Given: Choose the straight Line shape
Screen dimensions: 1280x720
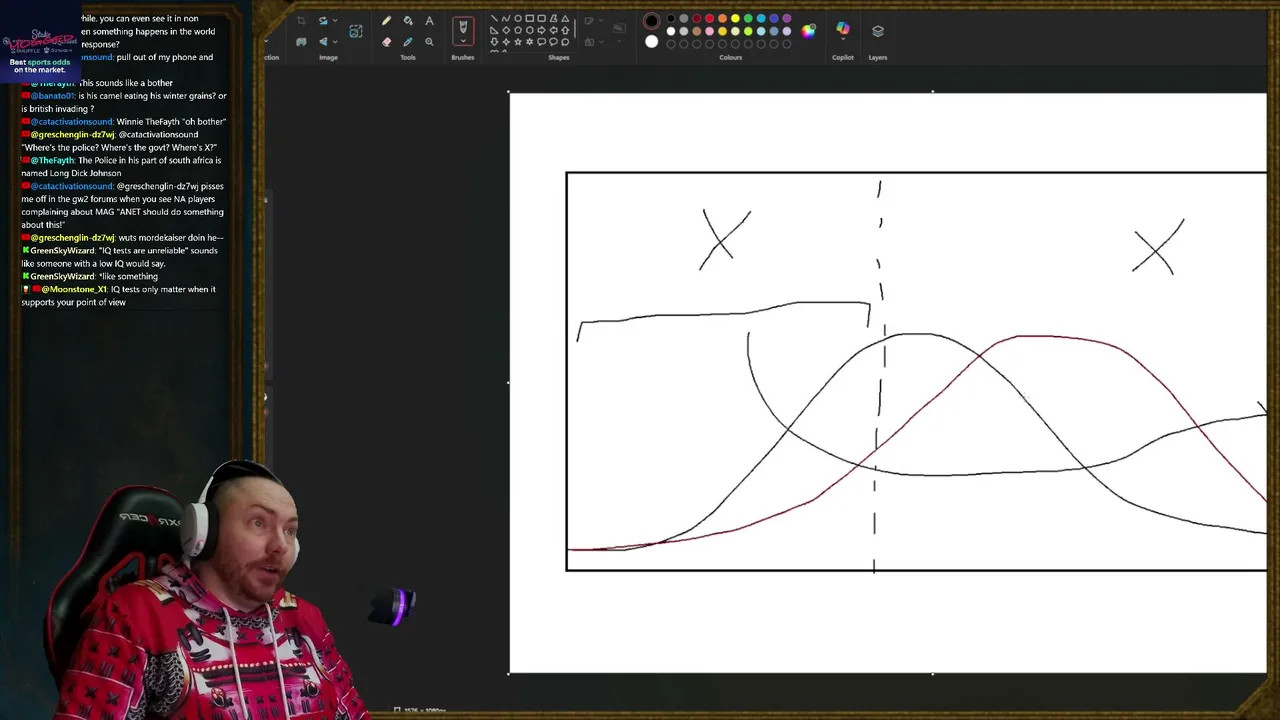Looking at the screenshot, I should tap(494, 19).
